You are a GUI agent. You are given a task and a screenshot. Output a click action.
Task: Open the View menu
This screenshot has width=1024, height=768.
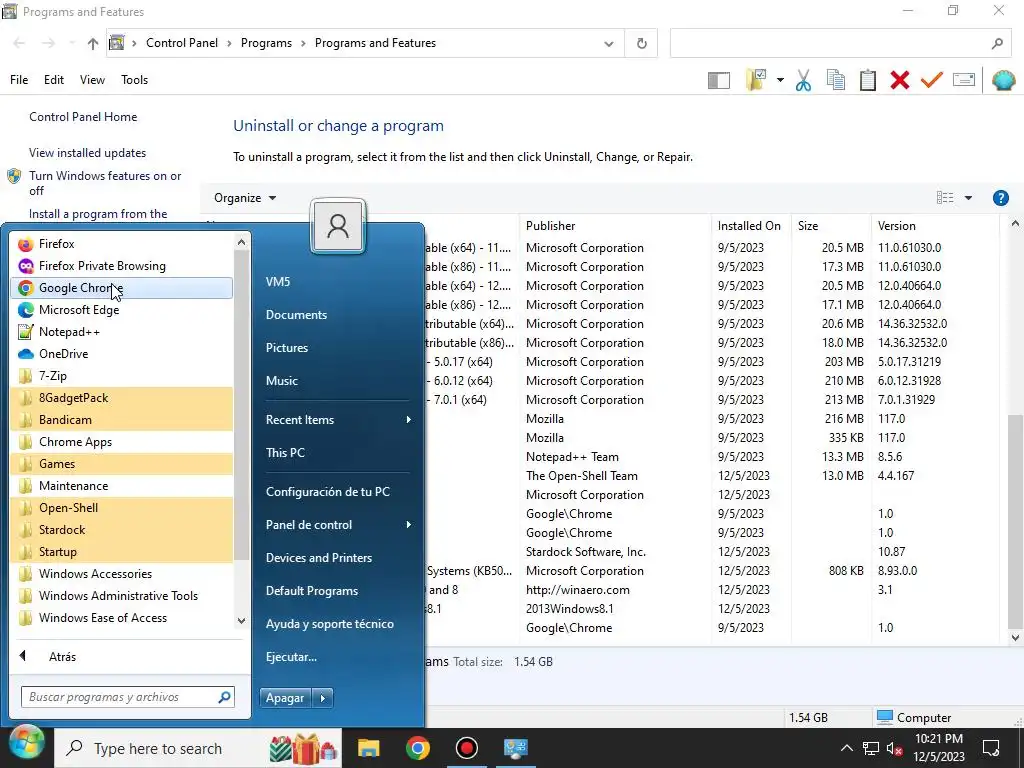[92, 80]
